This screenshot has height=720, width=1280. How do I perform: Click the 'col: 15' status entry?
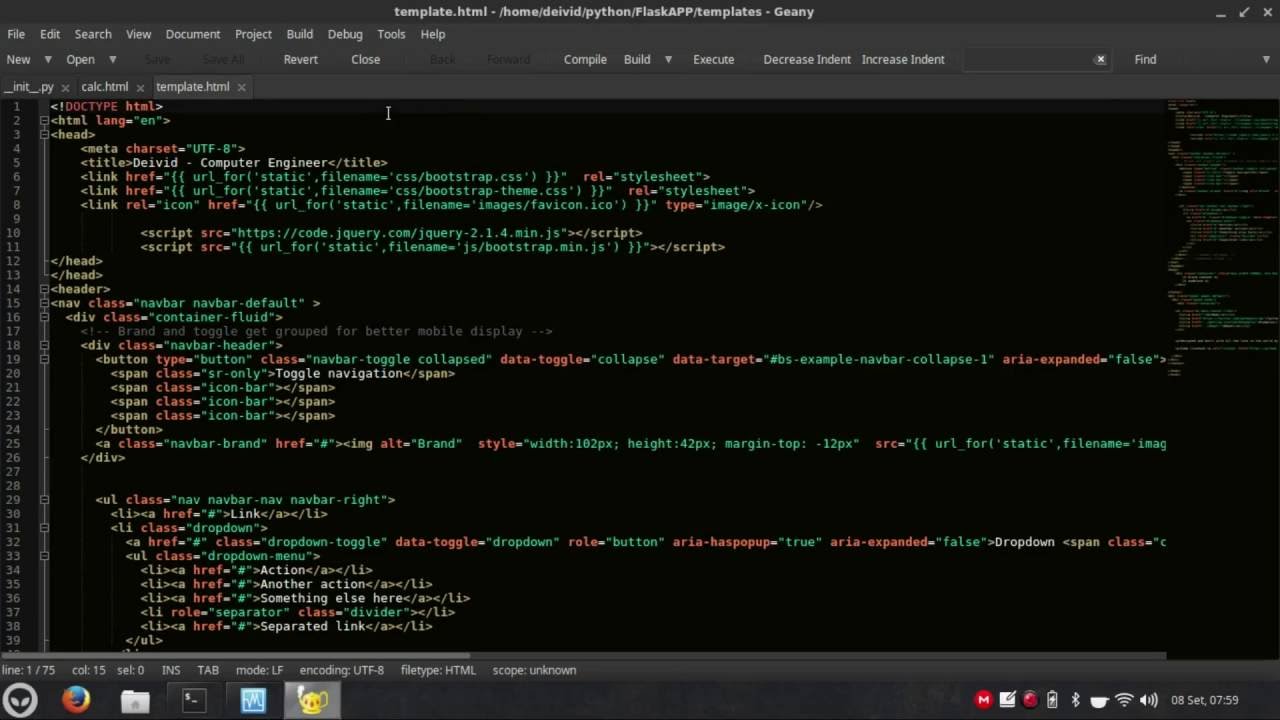tap(89, 670)
